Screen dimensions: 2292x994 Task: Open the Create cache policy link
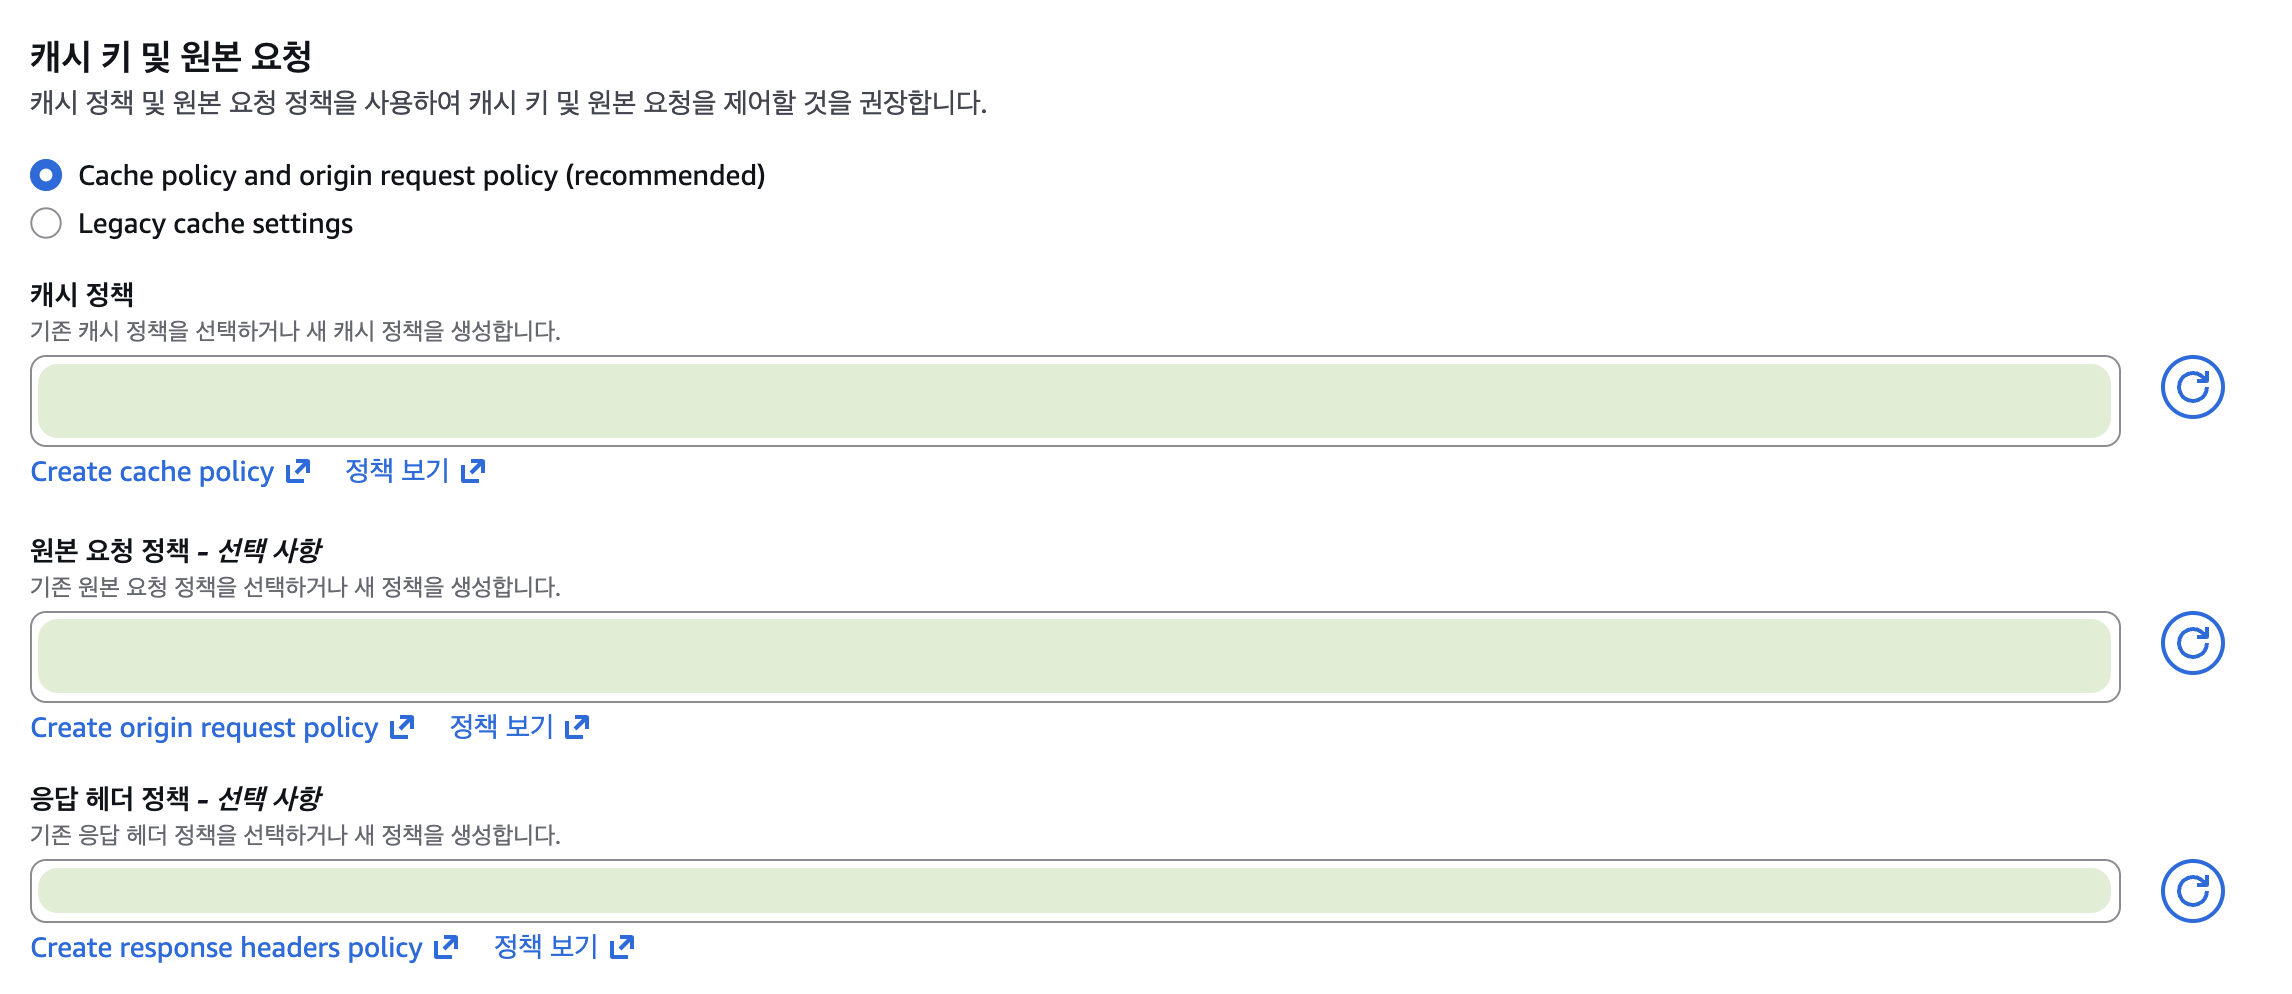[150, 470]
